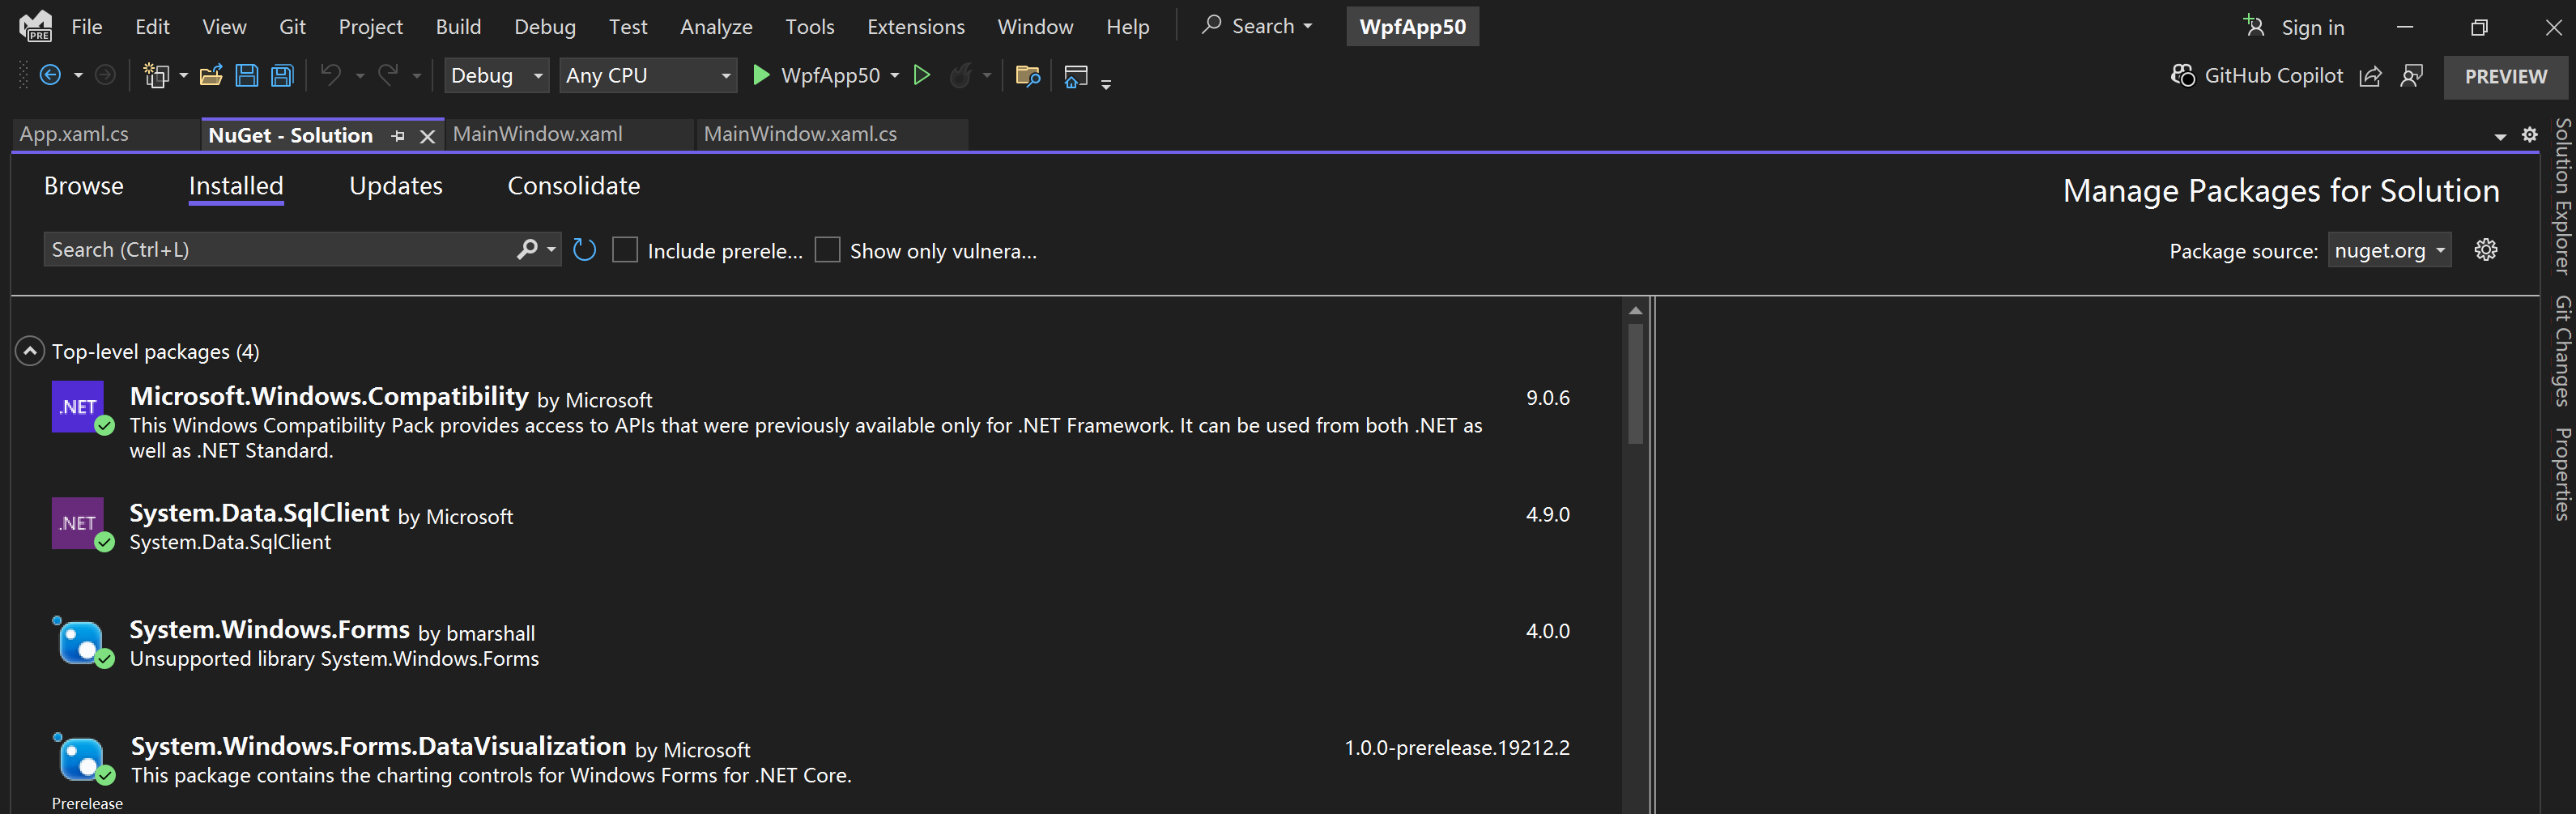This screenshot has width=2576, height=814.
Task: Click the magnifier icon in the package search box
Action: point(527,249)
